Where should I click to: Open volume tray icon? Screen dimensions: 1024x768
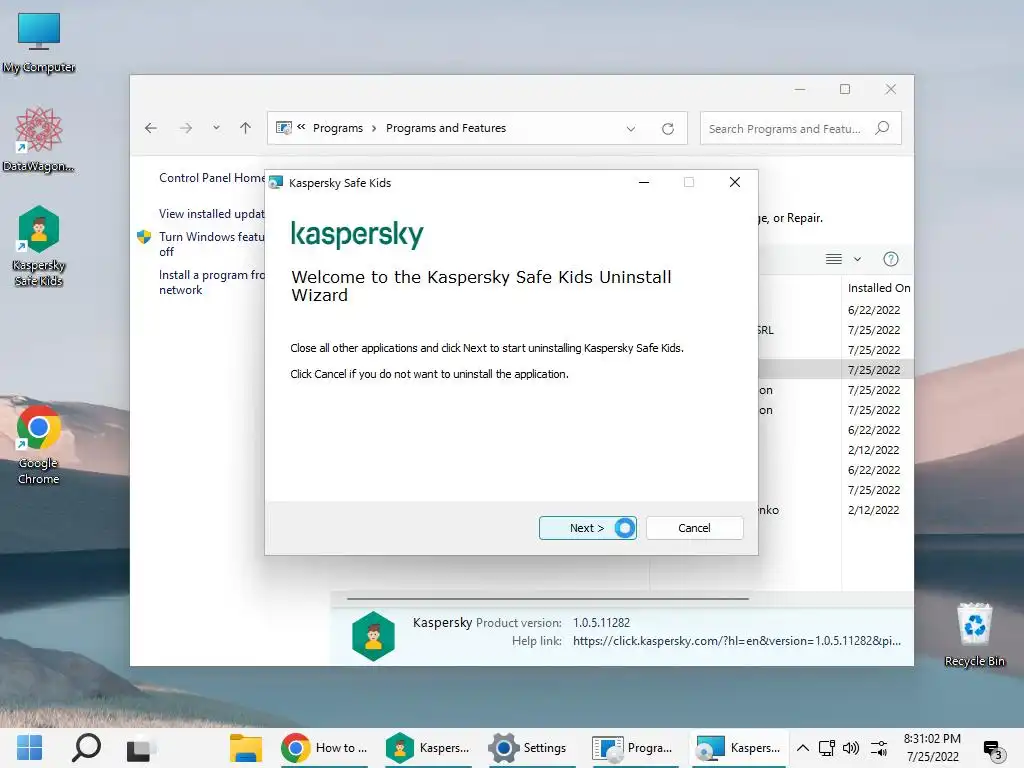point(850,748)
